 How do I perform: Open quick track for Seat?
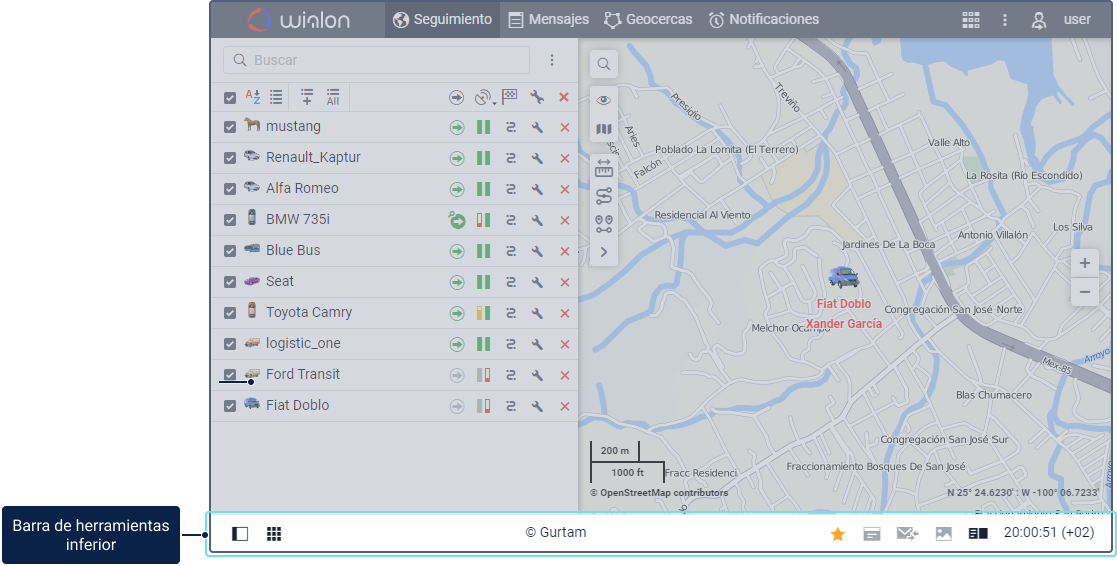[511, 283]
